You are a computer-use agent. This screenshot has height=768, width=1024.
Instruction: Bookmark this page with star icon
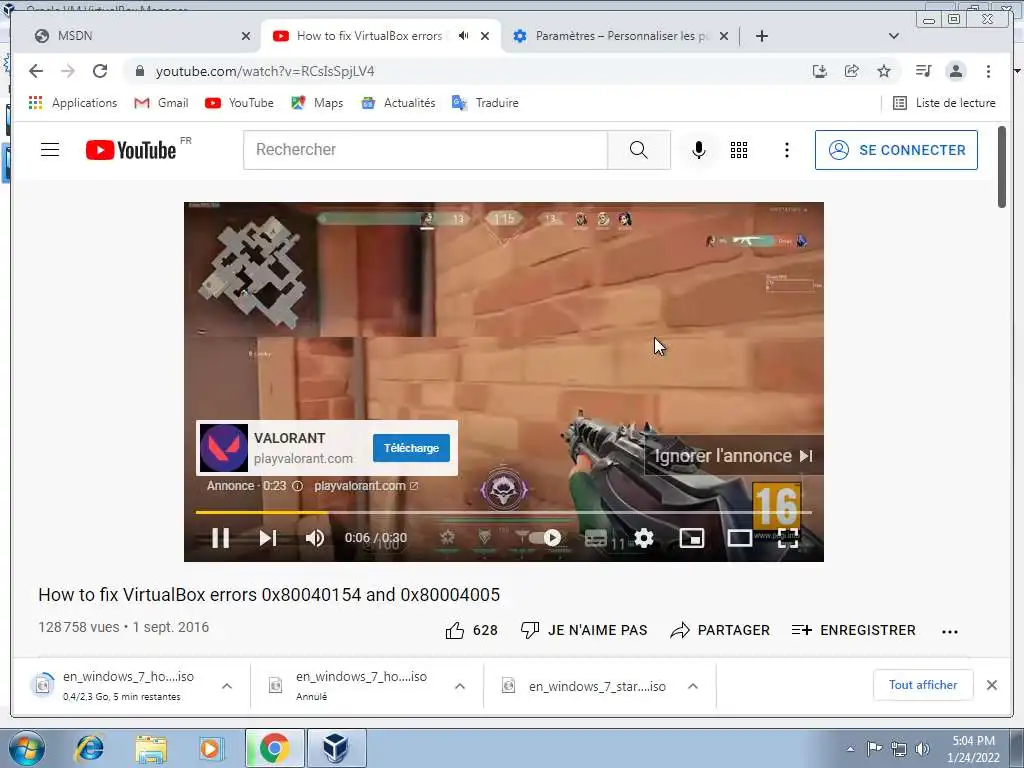[884, 71]
